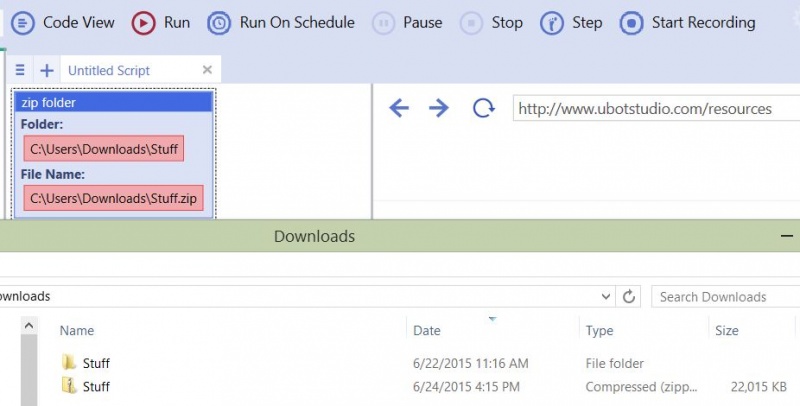This screenshot has width=800, height=406.
Task: Refresh the Downloads folder view
Action: (x=629, y=296)
